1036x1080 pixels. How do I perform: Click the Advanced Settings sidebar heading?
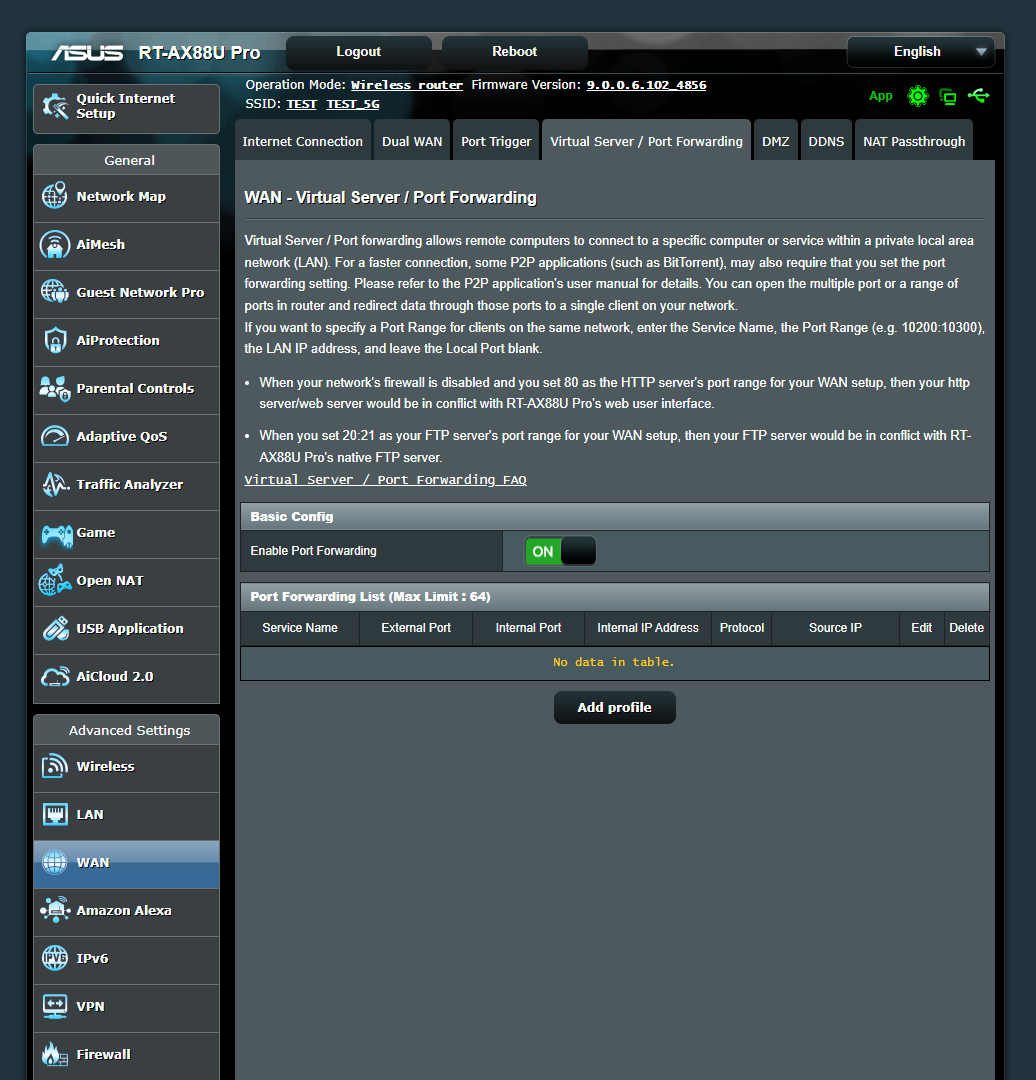(x=129, y=730)
